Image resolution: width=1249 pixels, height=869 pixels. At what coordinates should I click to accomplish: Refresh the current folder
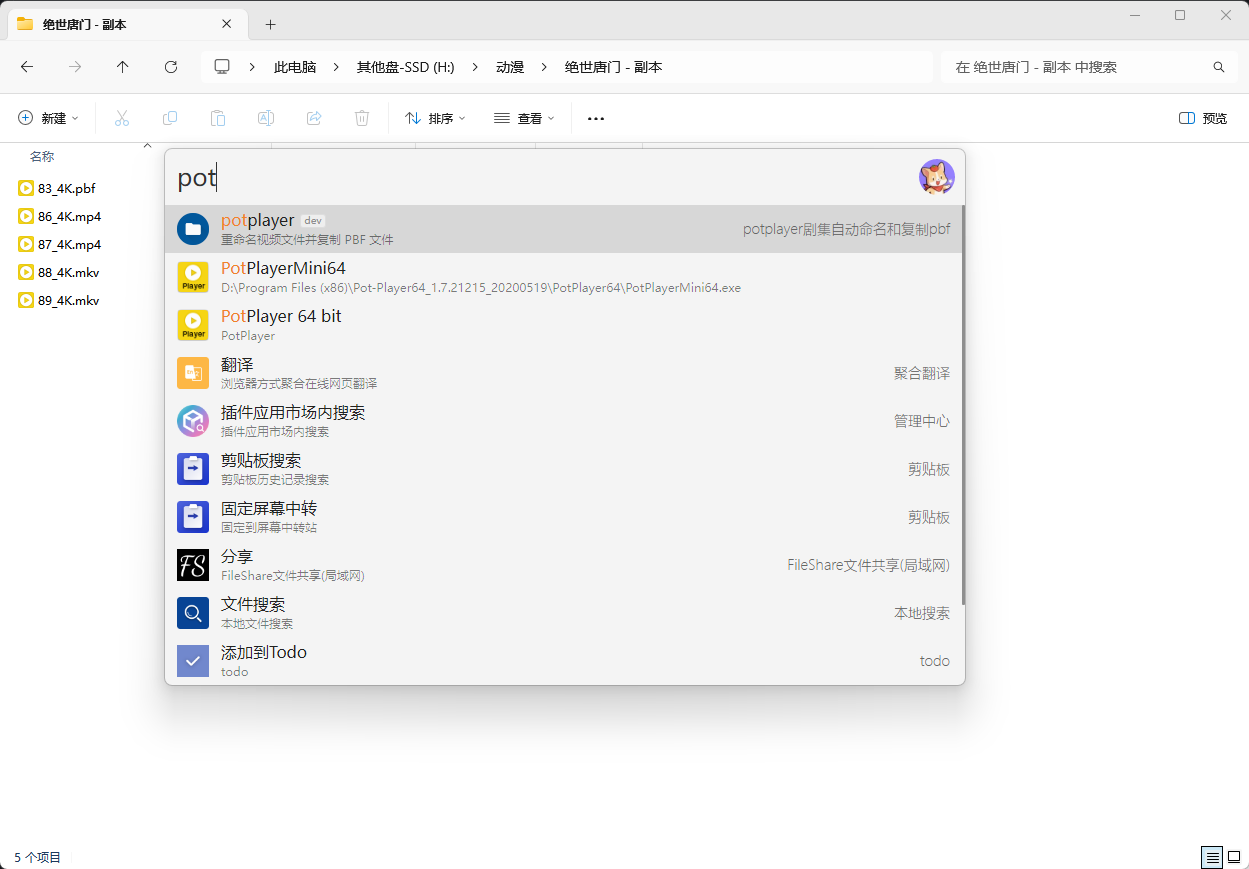point(171,67)
